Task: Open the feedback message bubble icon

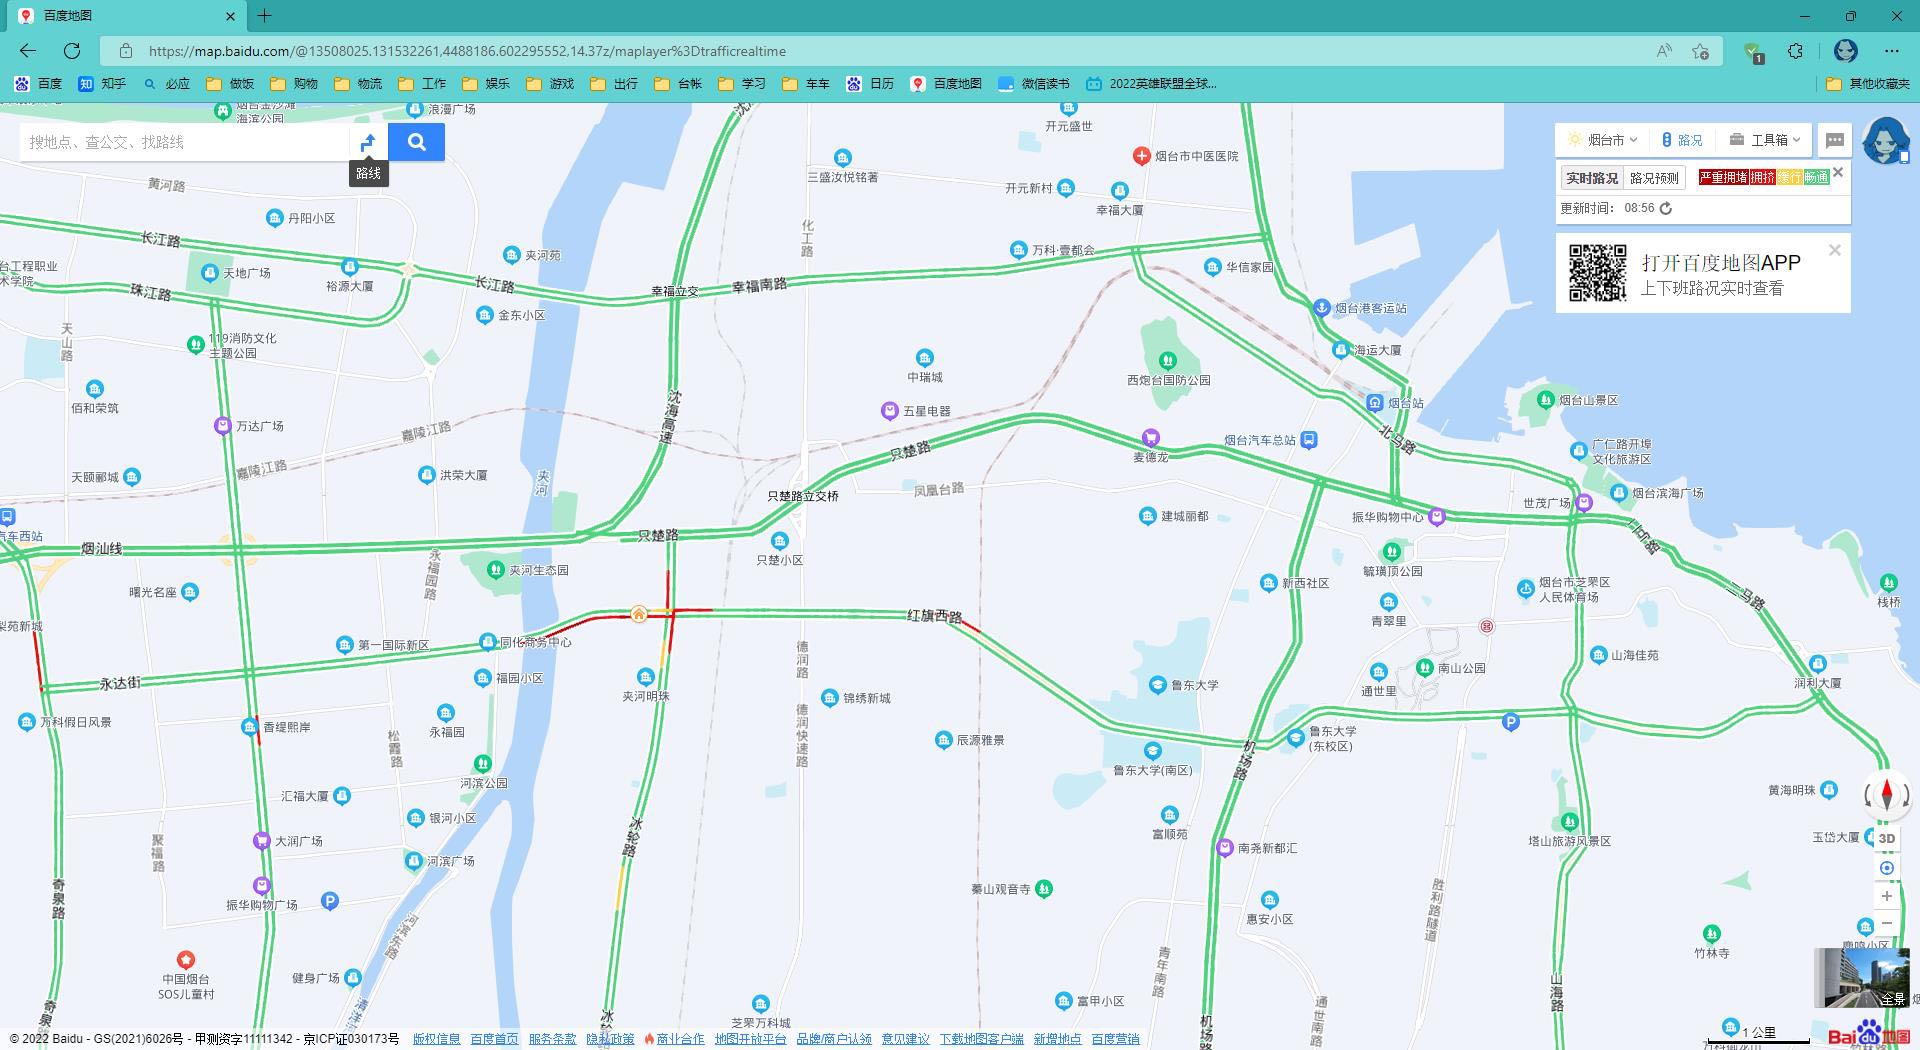Action: [1834, 140]
